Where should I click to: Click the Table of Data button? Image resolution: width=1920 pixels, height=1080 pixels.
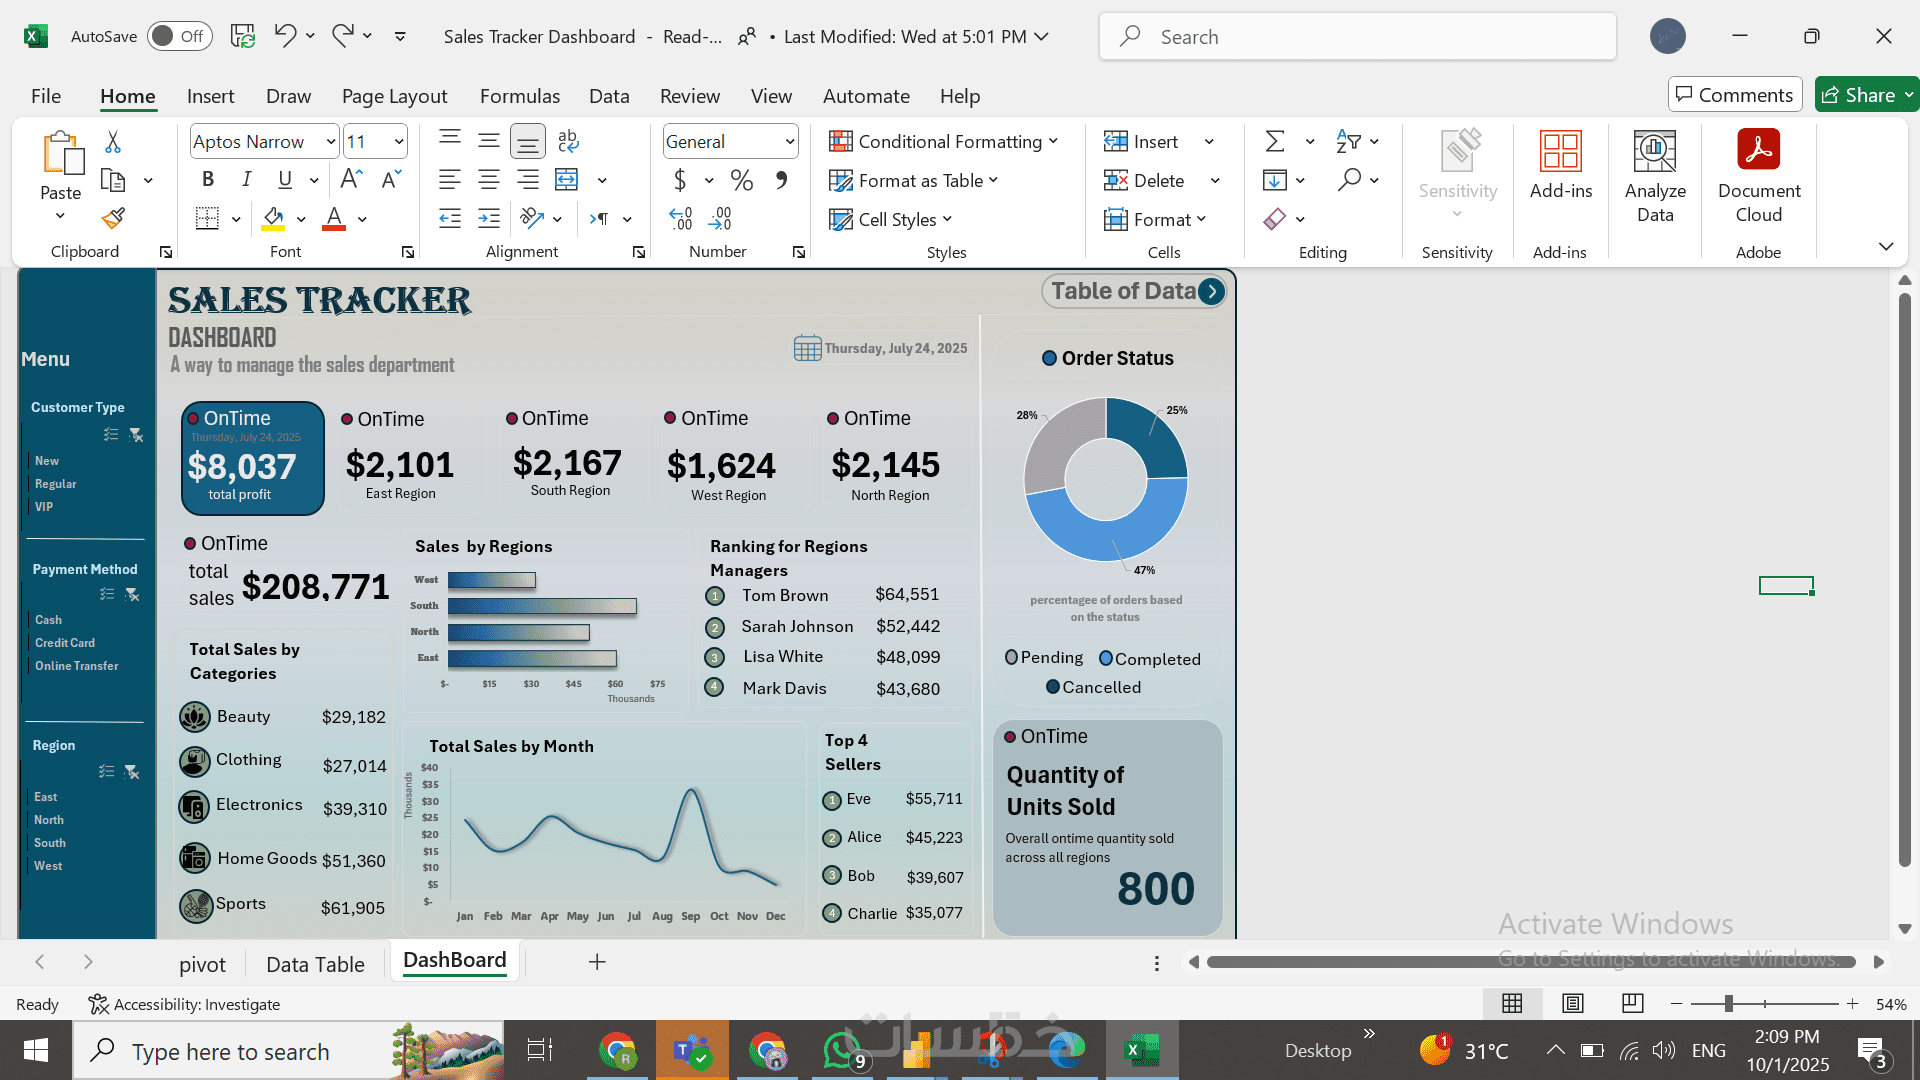[1134, 291]
